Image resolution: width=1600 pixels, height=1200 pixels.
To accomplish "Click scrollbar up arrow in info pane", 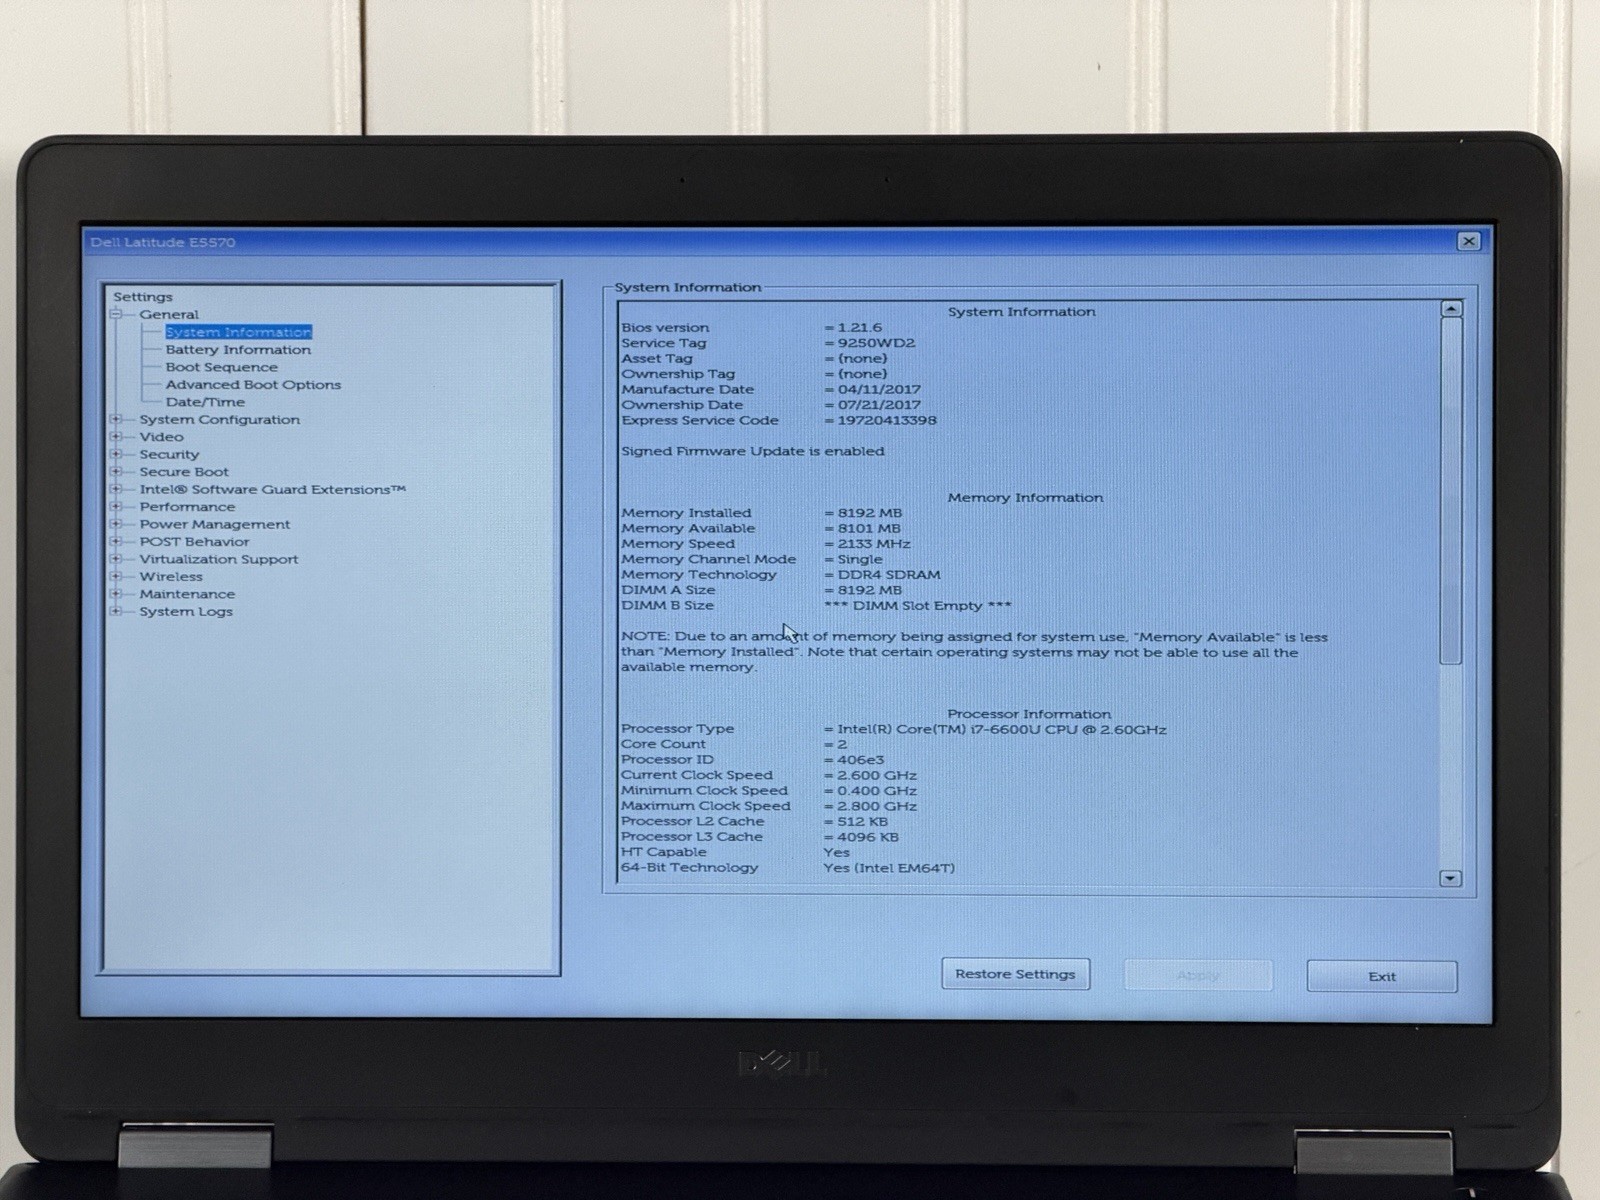I will click(1451, 309).
